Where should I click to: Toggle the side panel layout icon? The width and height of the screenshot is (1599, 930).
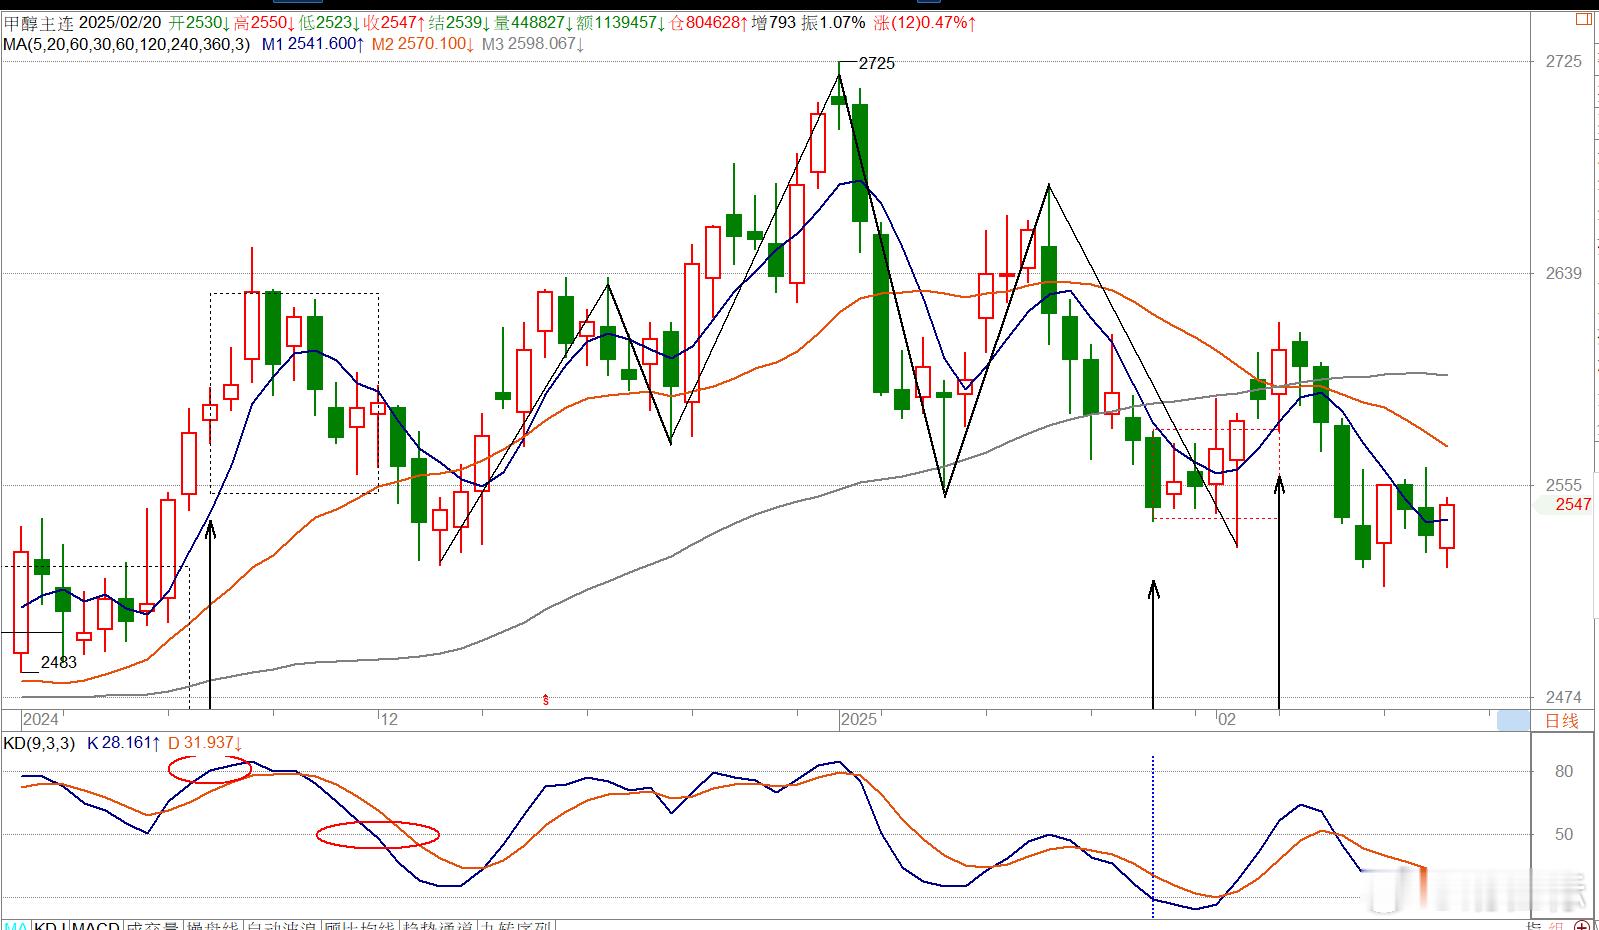coord(1583,19)
